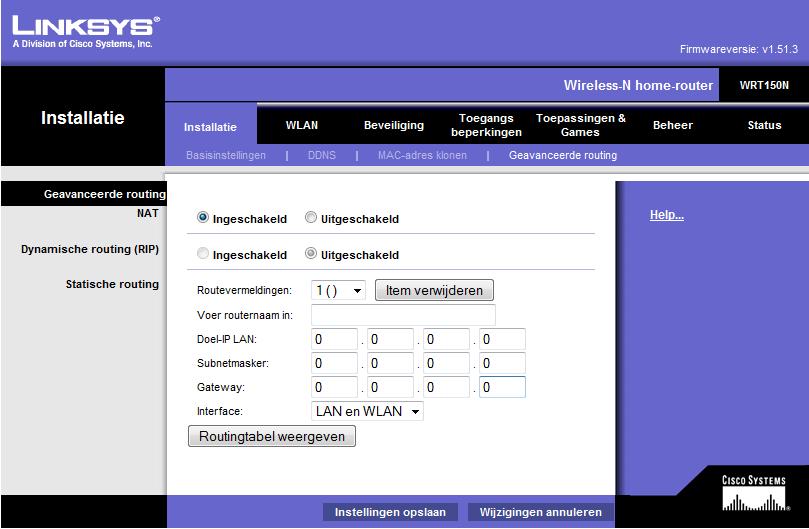The width and height of the screenshot is (809, 529).
Task: Click the Firmwareversie: v1.51.3 text
Action: (x=739, y=50)
